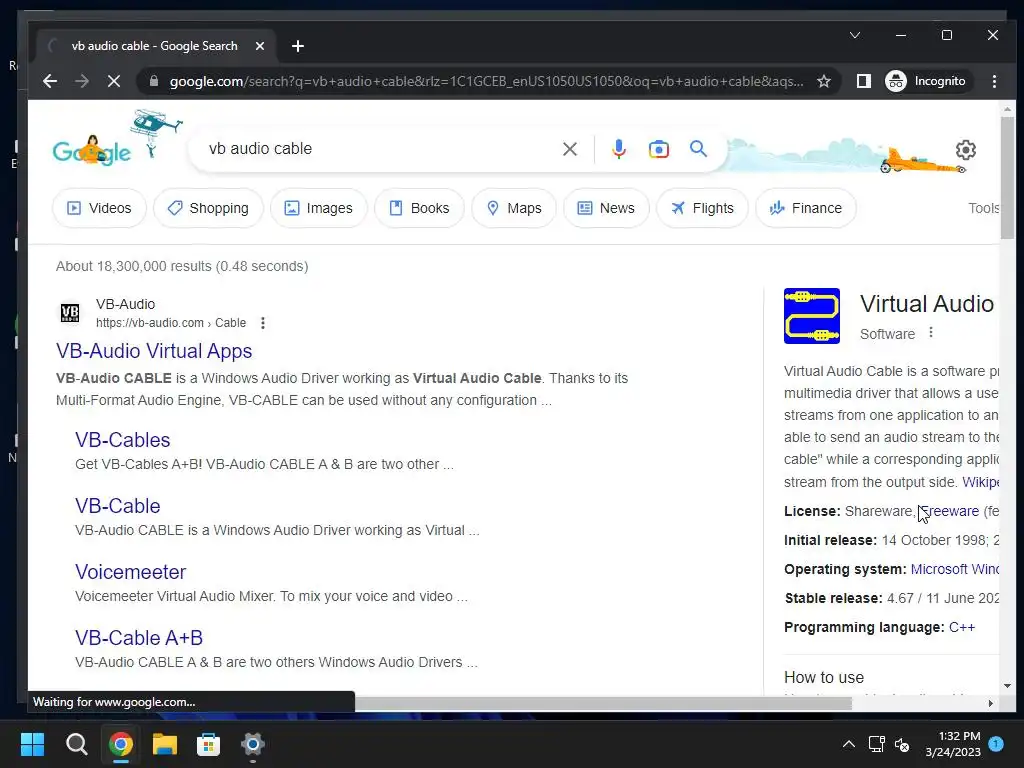Open Finance filter chip

click(x=805, y=208)
